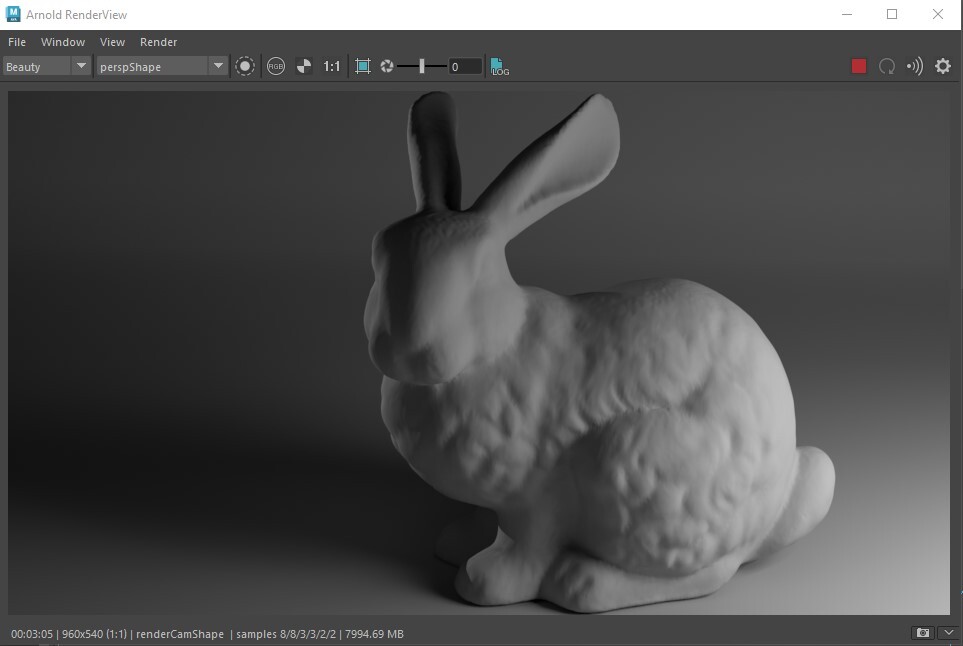Toggle the RGB channel display icon
This screenshot has width=963, height=646.
(x=276, y=67)
